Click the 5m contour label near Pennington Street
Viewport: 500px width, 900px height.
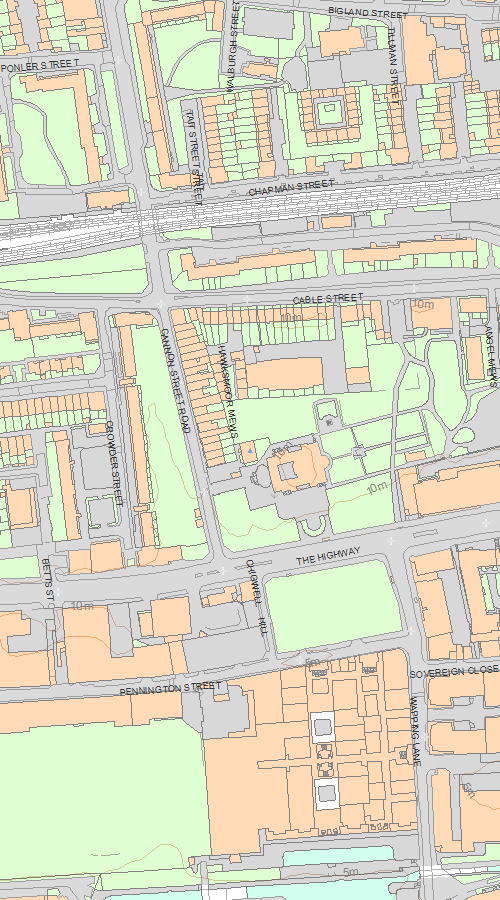tap(313, 662)
